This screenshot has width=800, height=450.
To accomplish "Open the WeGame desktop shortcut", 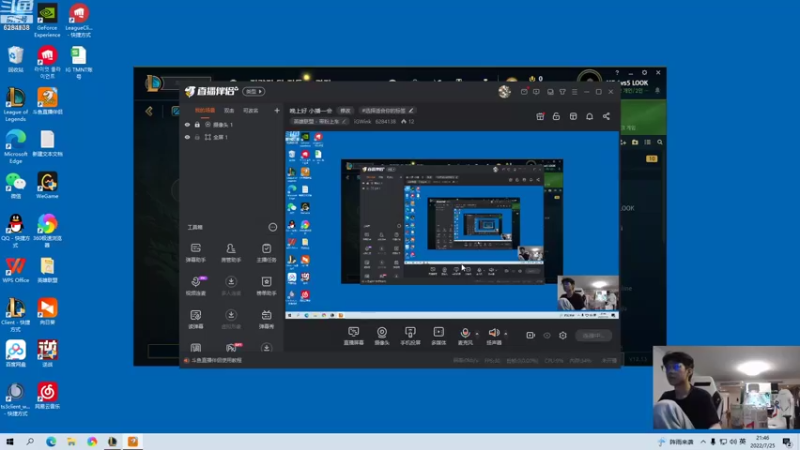I will pos(47,186).
